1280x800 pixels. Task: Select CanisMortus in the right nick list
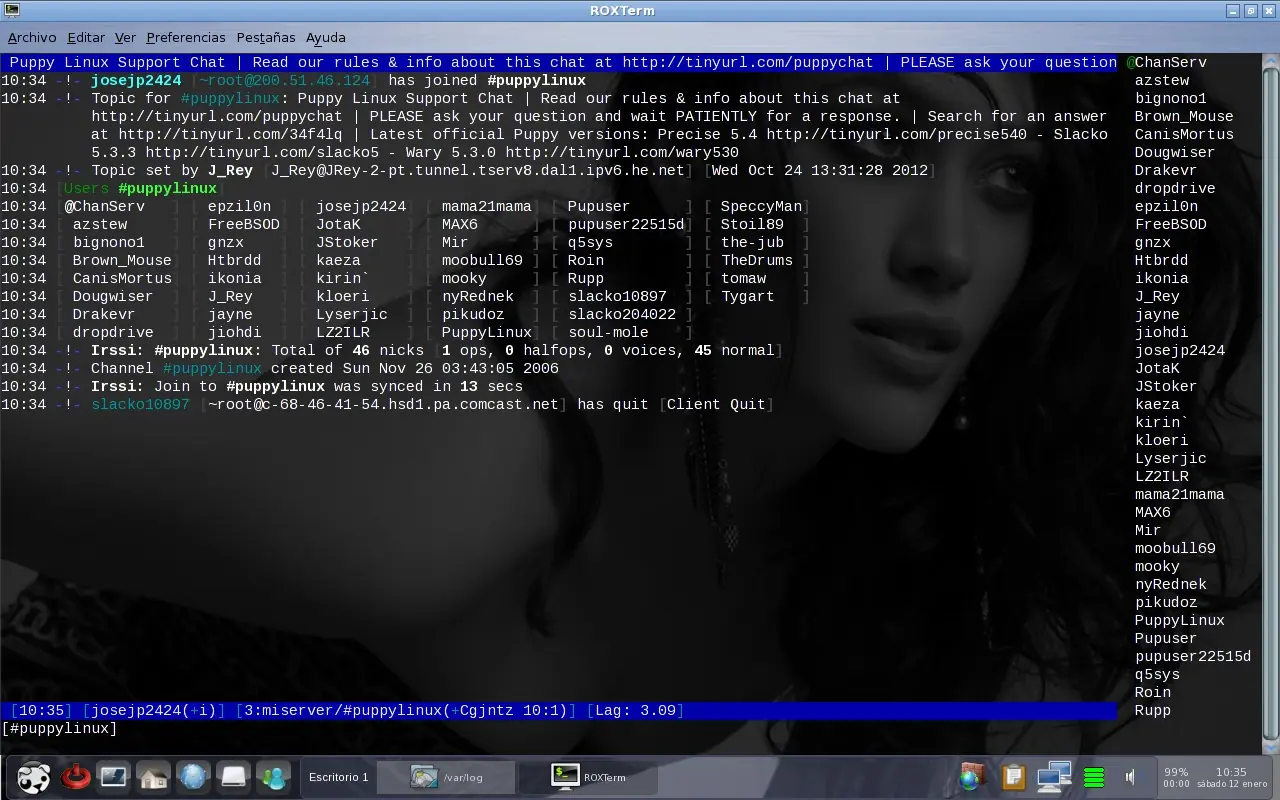coord(1184,134)
